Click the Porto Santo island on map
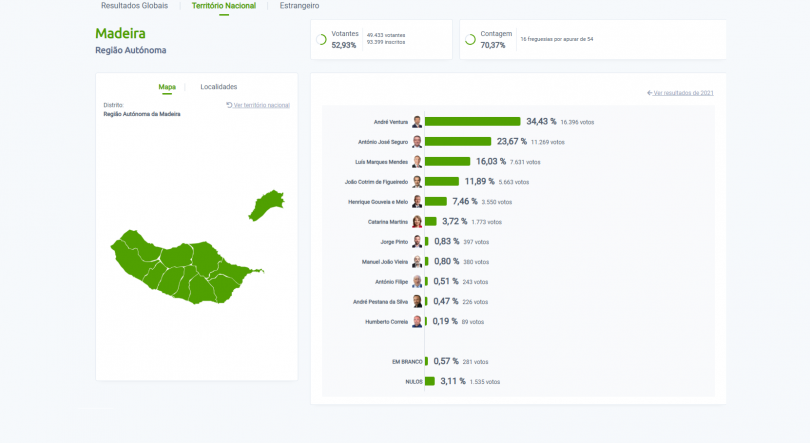Screen dimensions: 810x443 point(266,205)
